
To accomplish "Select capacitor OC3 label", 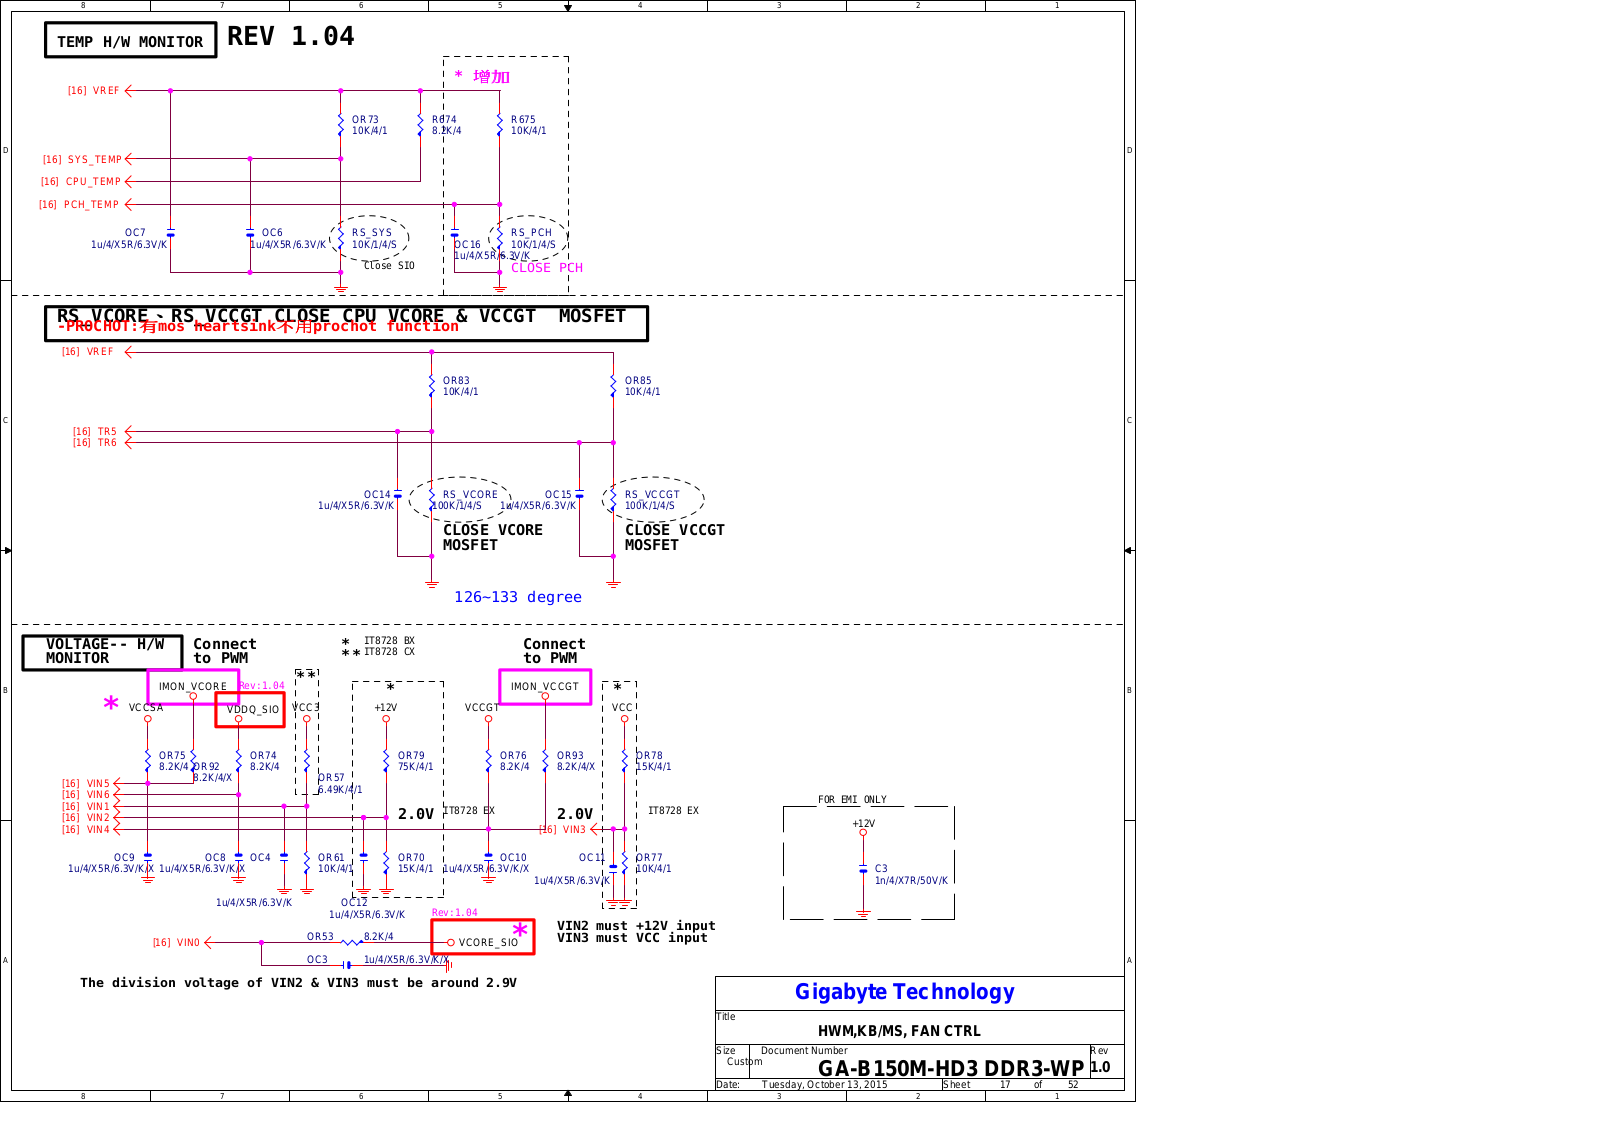I will pos(317,960).
